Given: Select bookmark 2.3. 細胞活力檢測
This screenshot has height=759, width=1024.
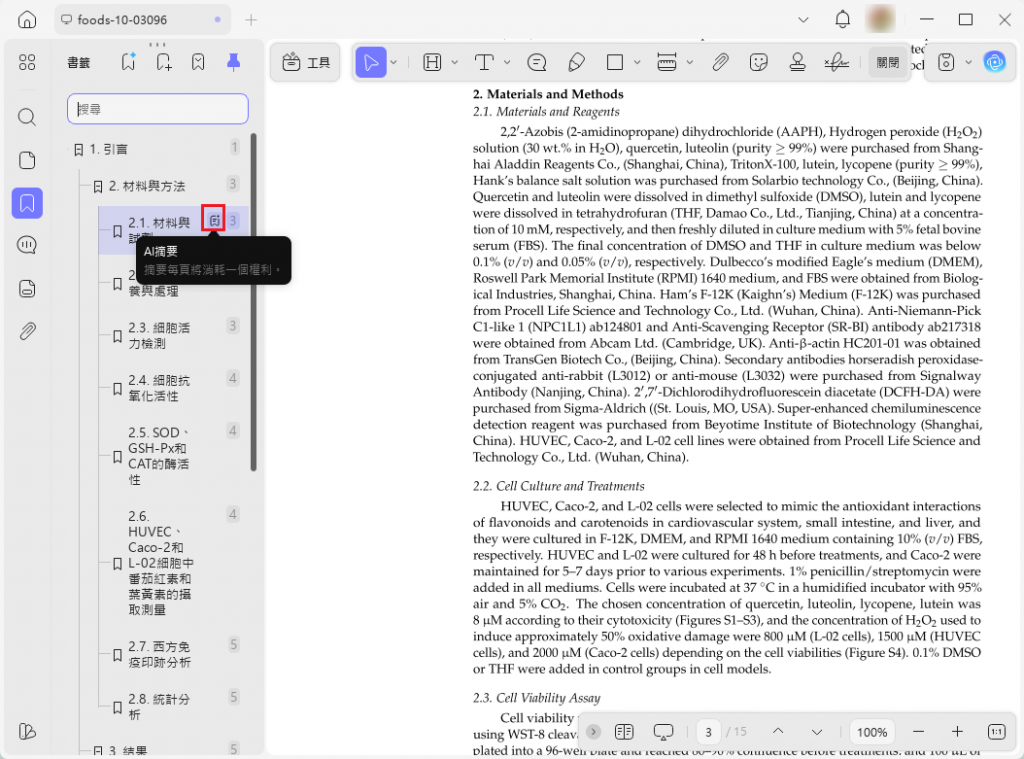Looking at the screenshot, I should tap(173, 336).
